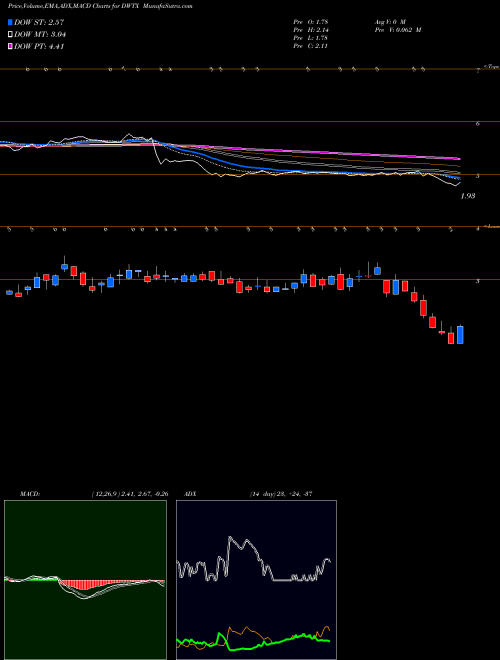Image resolution: width=500 pixels, height=660 pixels.
Task: Click the white DOW MT legend swatch
Action: (11, 35)
